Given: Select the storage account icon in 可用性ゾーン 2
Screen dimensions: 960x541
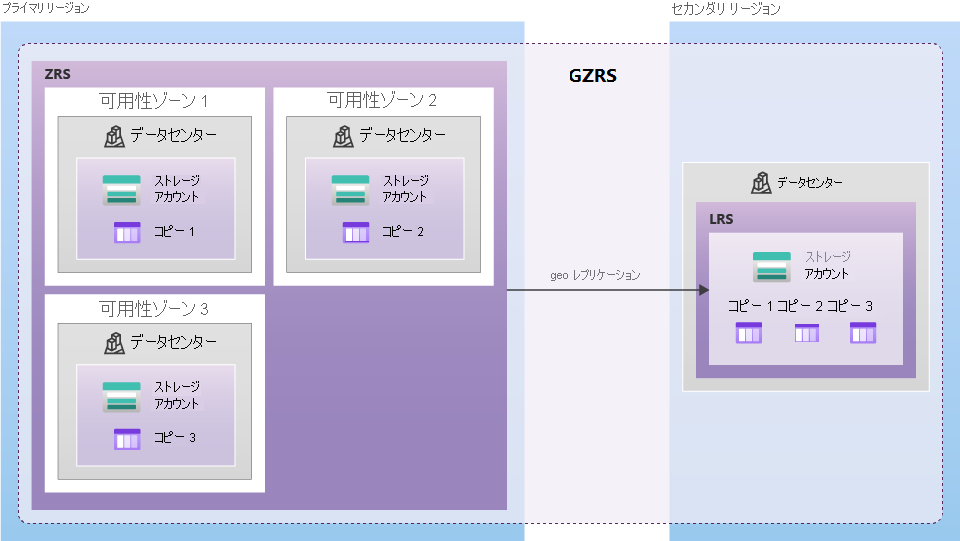Looking at the screenshot, I should point(350,190).
